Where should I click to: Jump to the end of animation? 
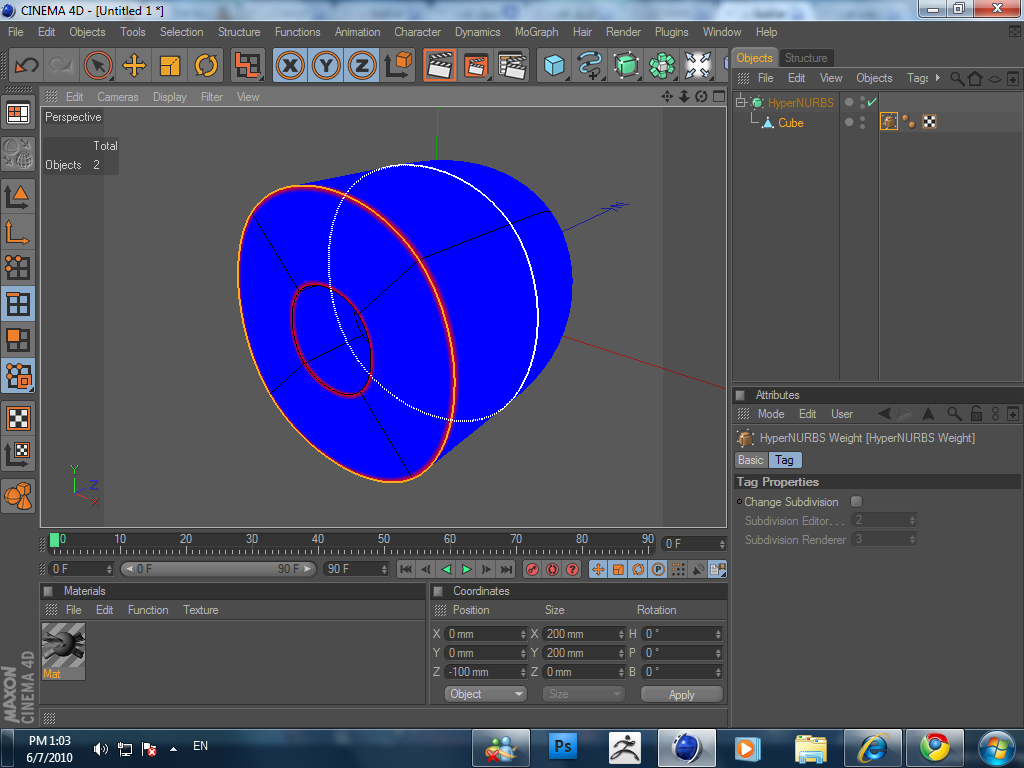tap(507, 569)
